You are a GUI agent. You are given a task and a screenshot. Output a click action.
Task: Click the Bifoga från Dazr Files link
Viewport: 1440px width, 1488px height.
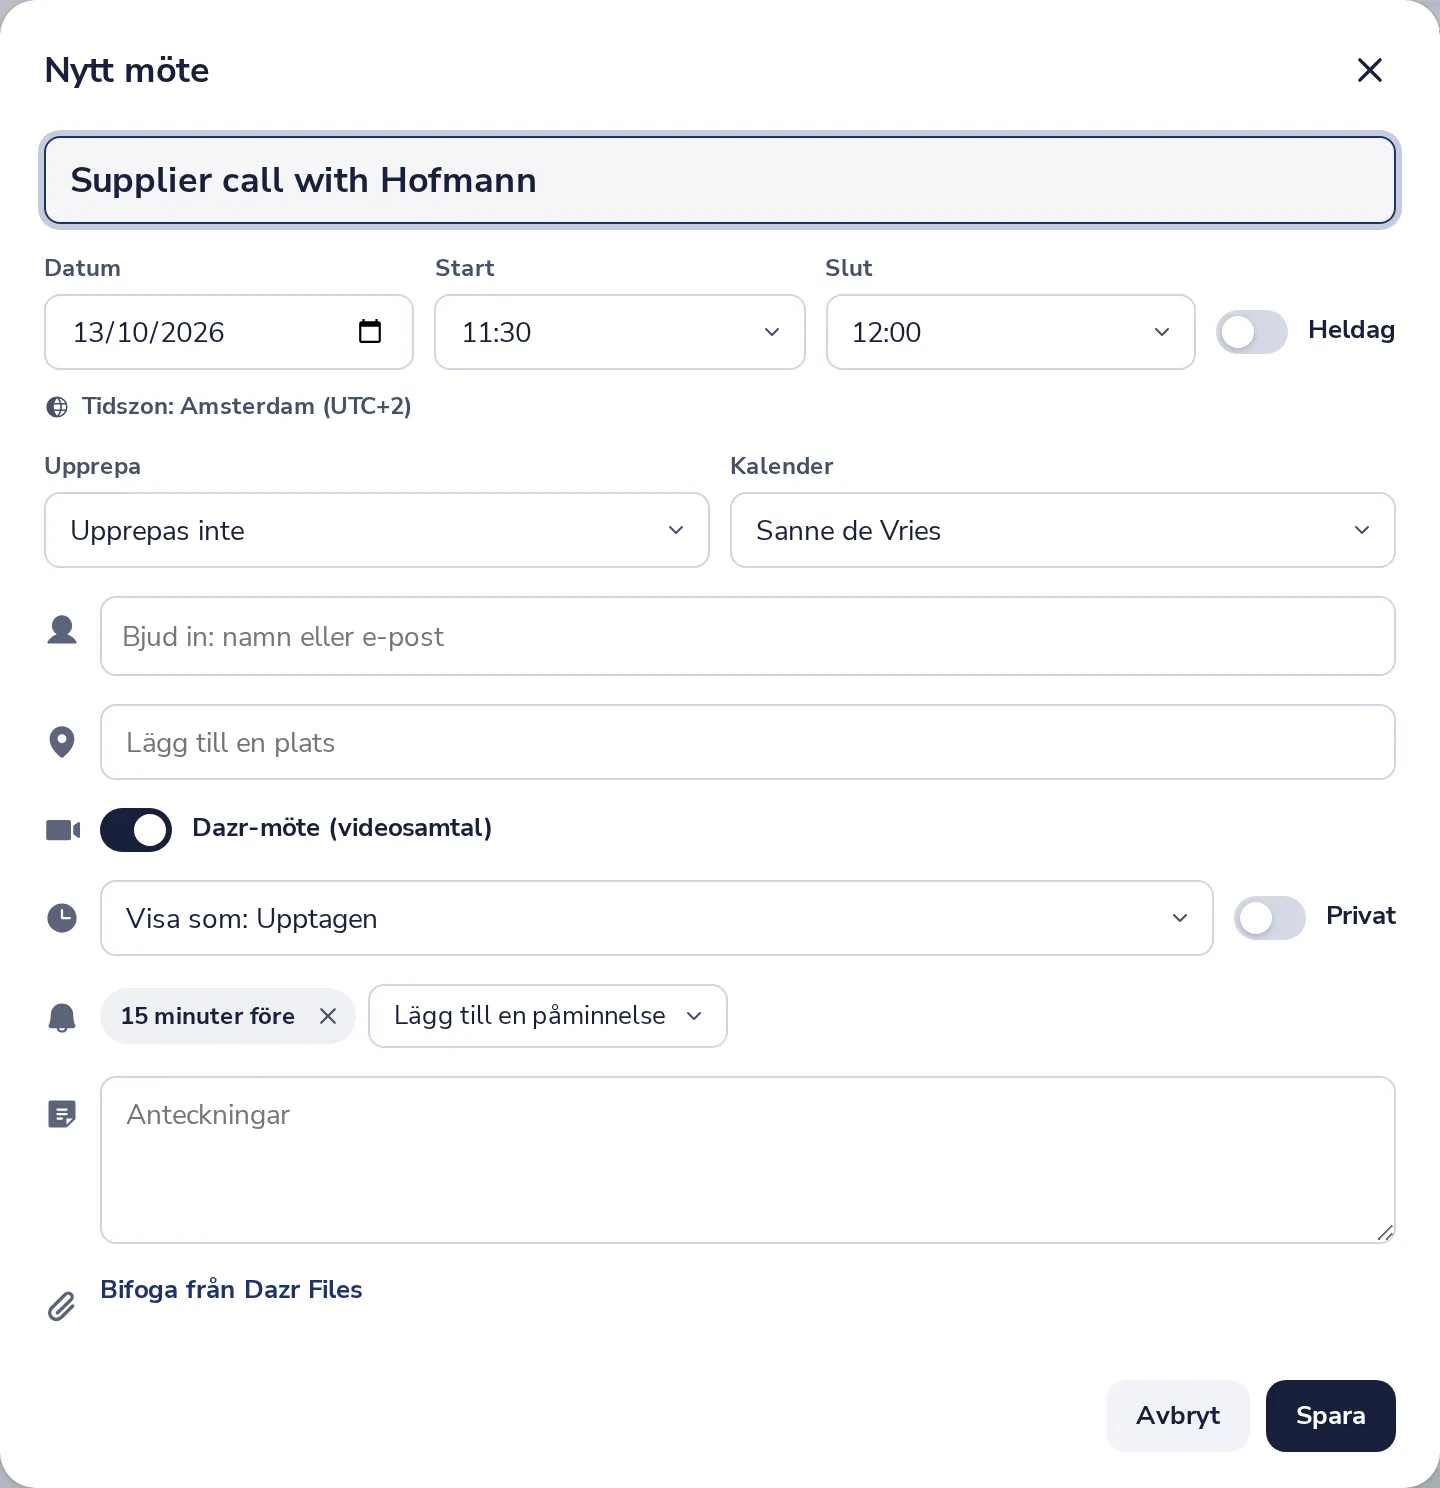click(231, 1290)
